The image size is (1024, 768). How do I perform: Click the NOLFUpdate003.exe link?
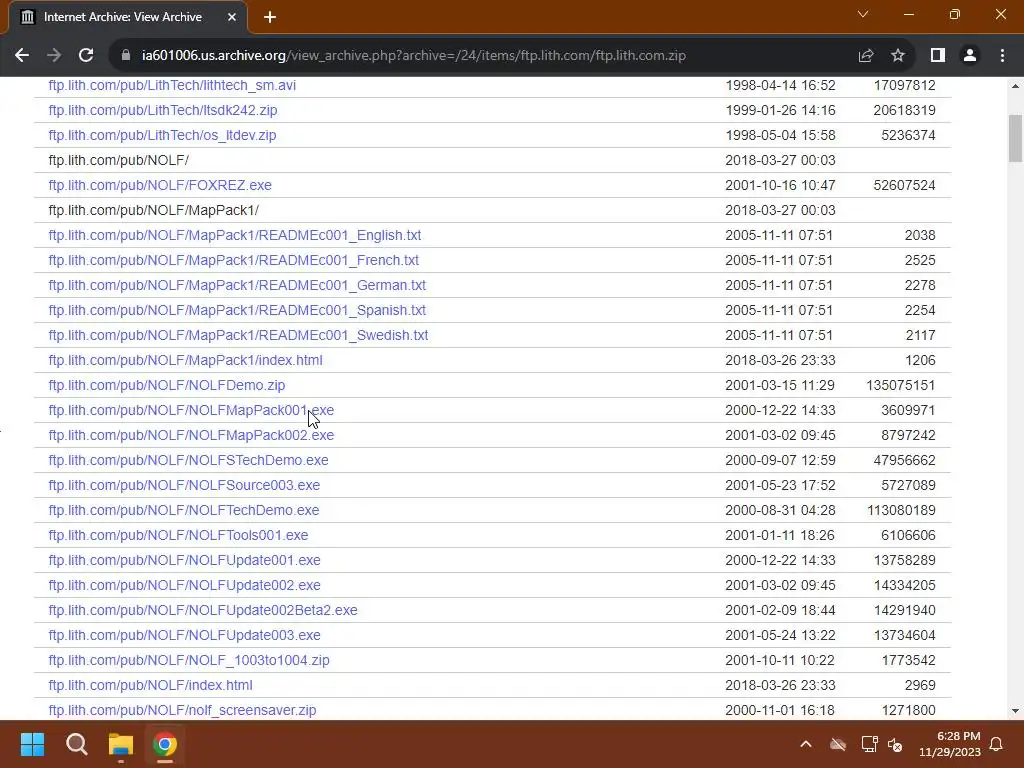pyautogui.click(x=185, y=635)
